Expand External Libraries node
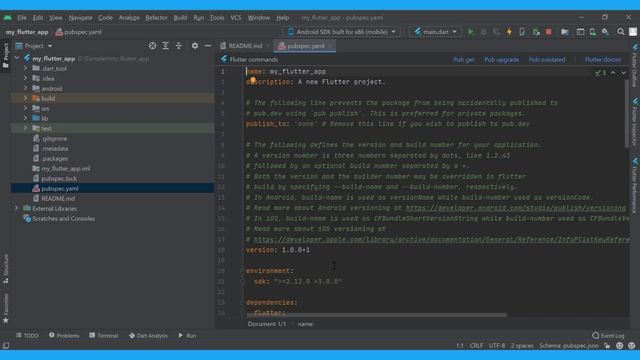 point(17,208)
